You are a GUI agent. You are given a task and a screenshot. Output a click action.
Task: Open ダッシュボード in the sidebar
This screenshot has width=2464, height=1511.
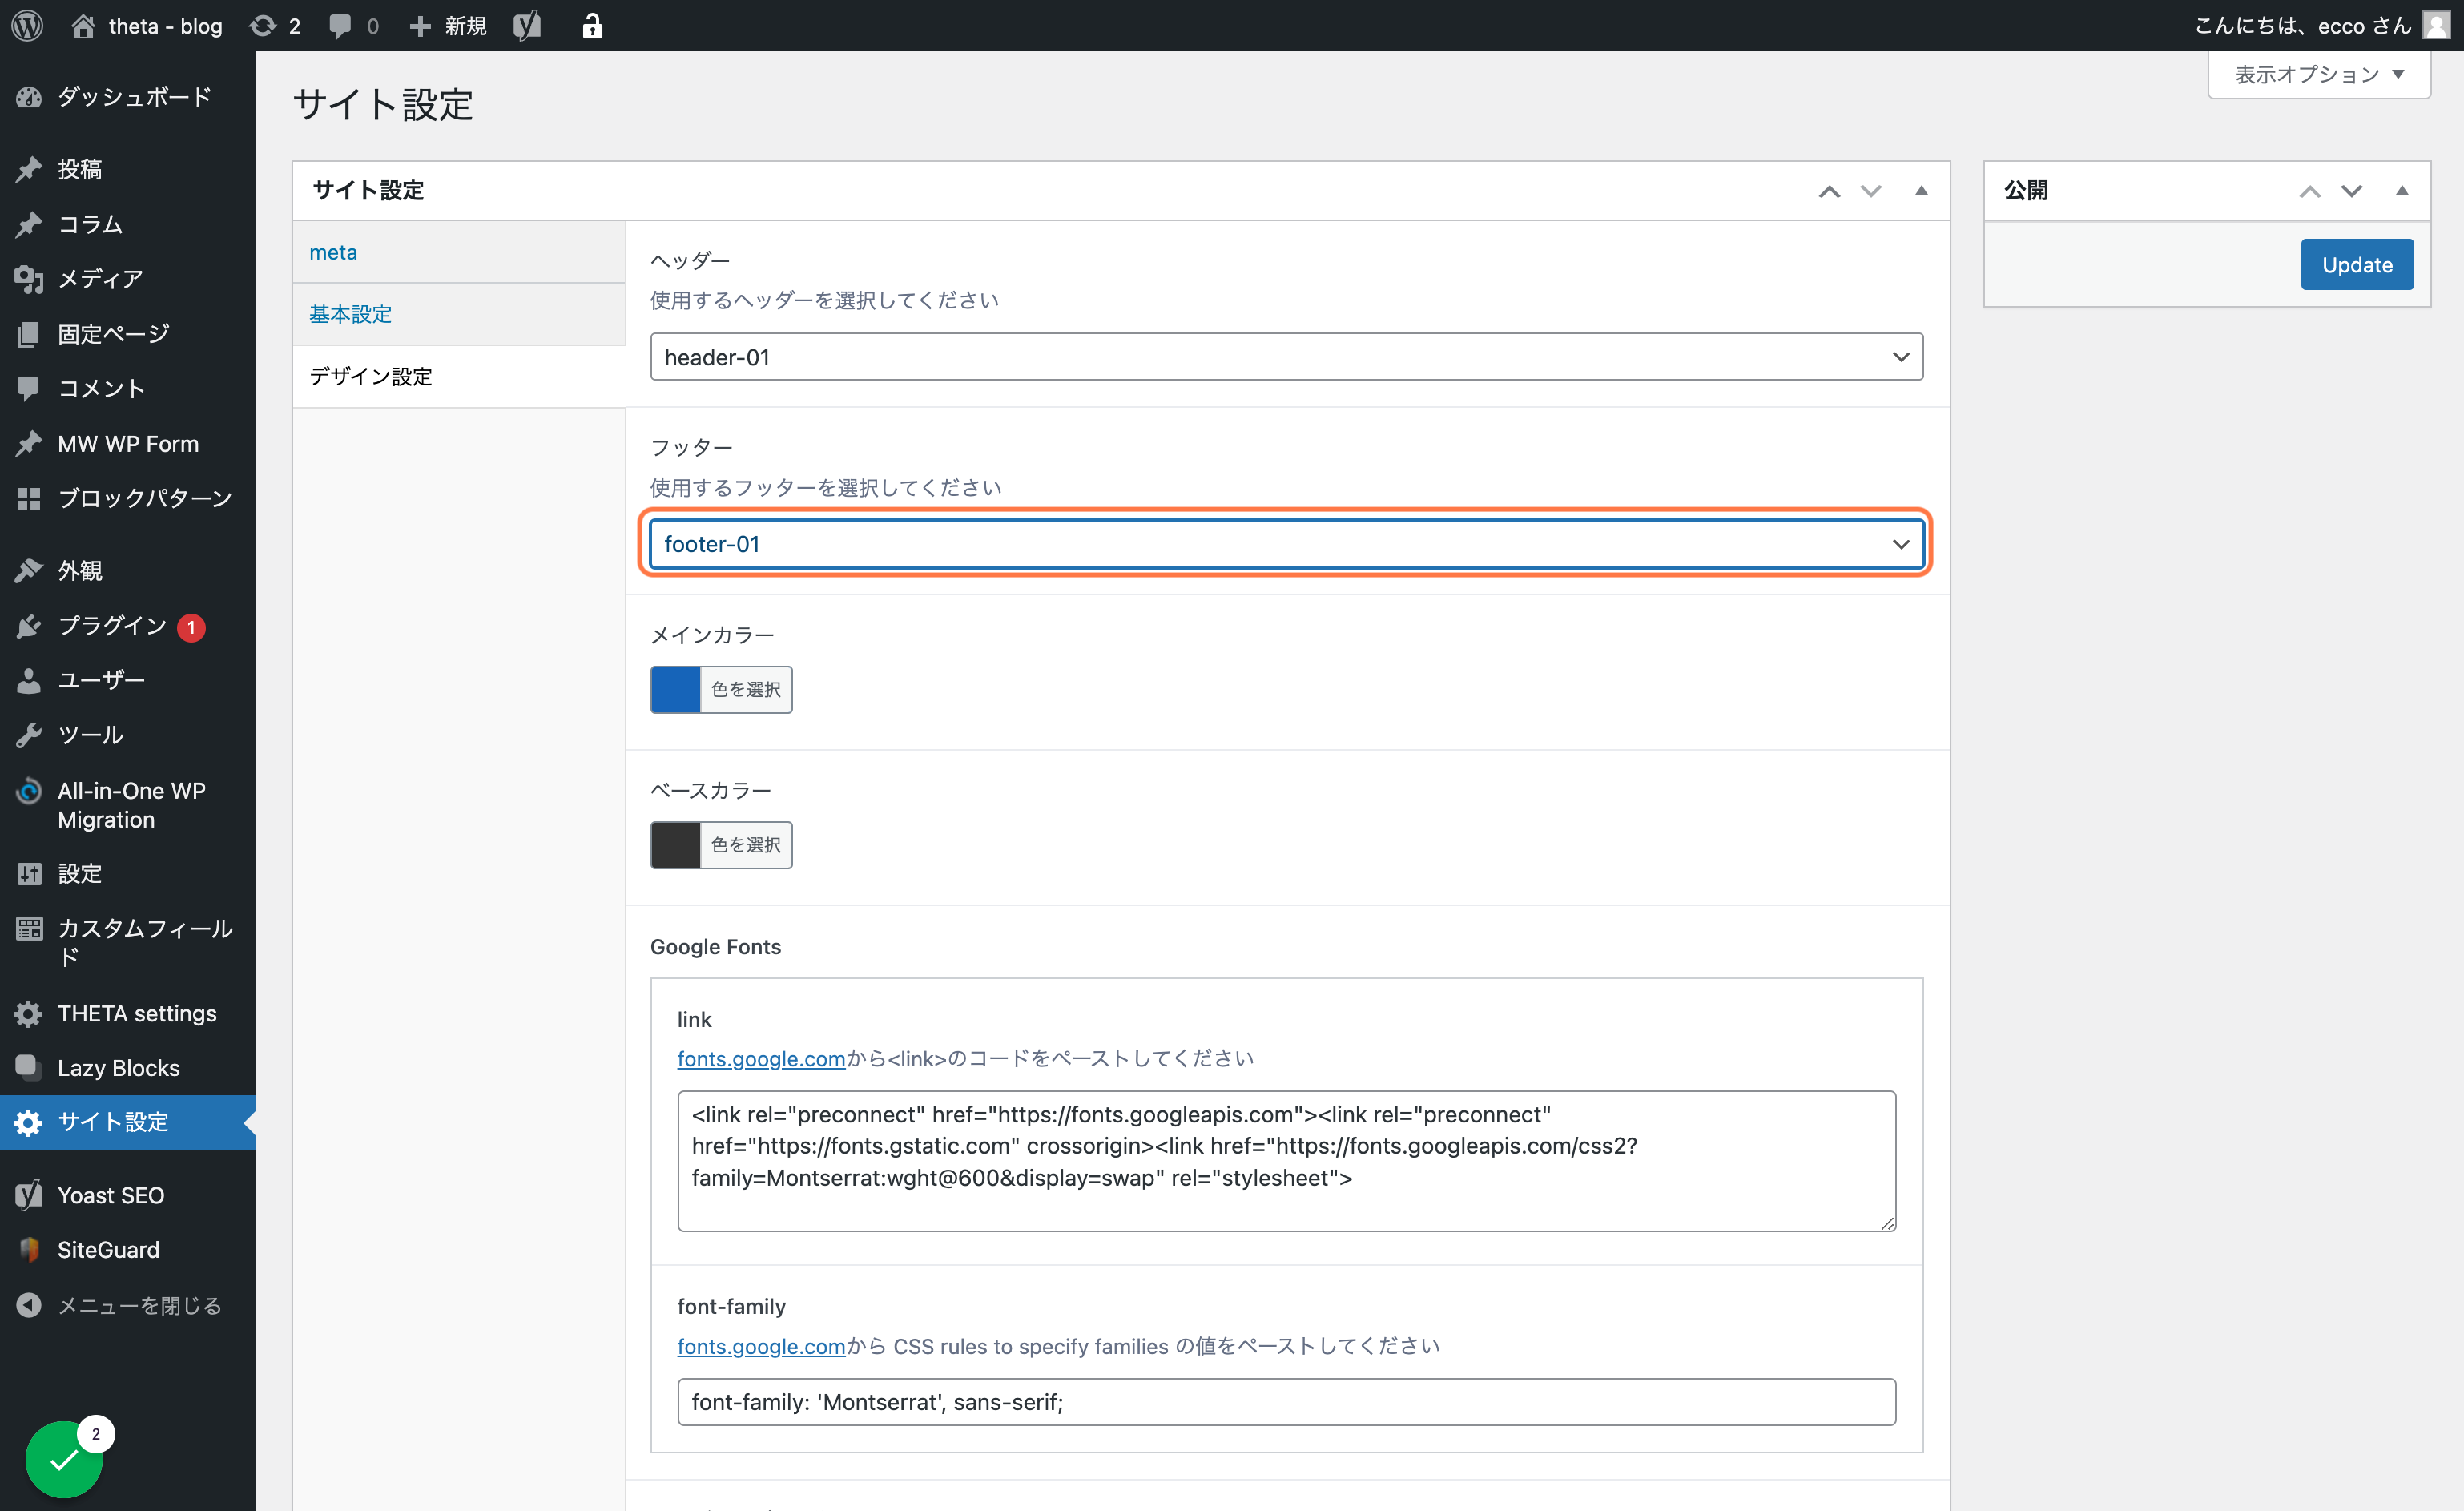click(x=128, y=97)
